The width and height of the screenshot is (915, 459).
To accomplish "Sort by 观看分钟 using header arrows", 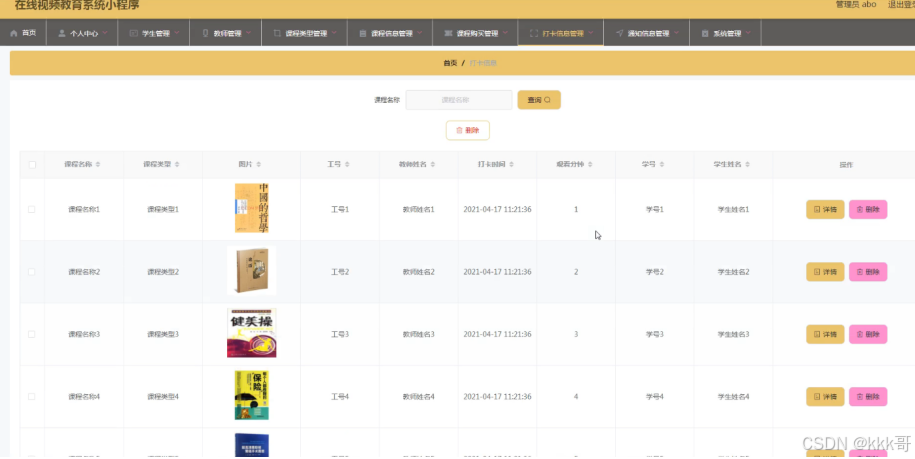I will [590, 164].
